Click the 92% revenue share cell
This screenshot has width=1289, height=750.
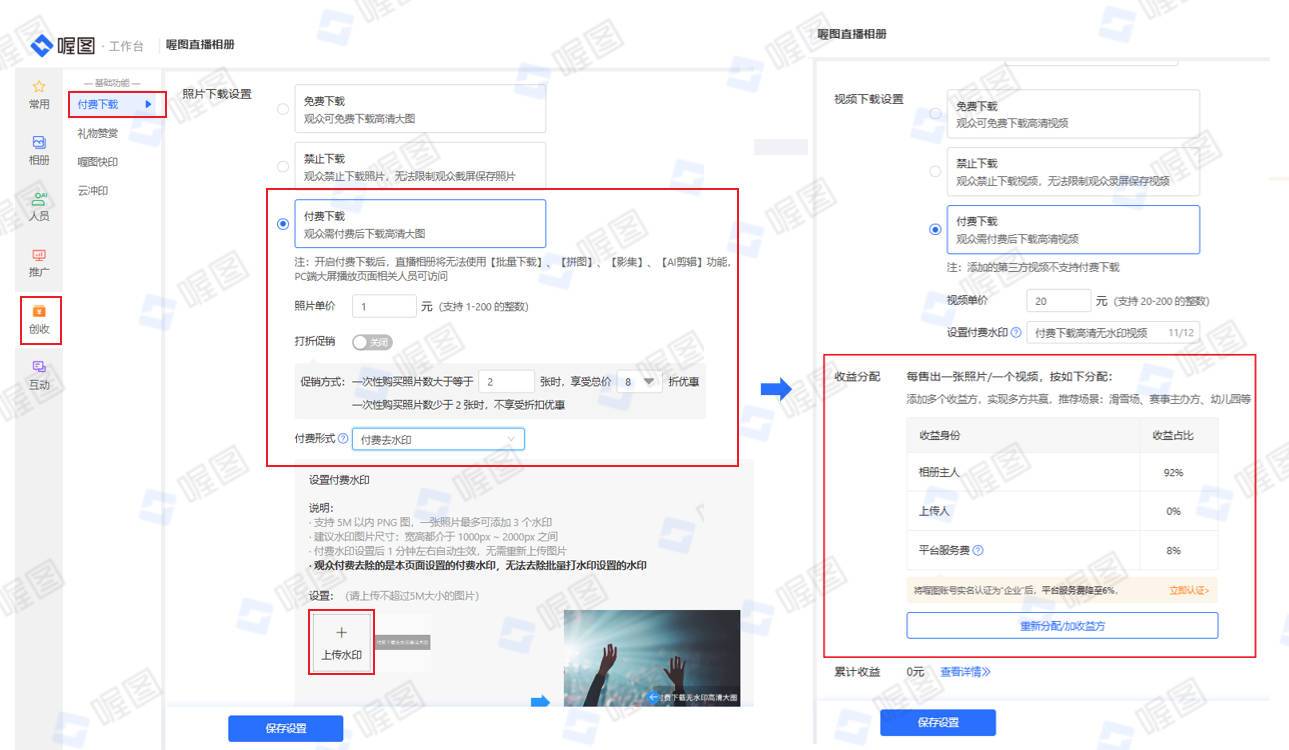pyautogui.click(x=1173, y=472)
